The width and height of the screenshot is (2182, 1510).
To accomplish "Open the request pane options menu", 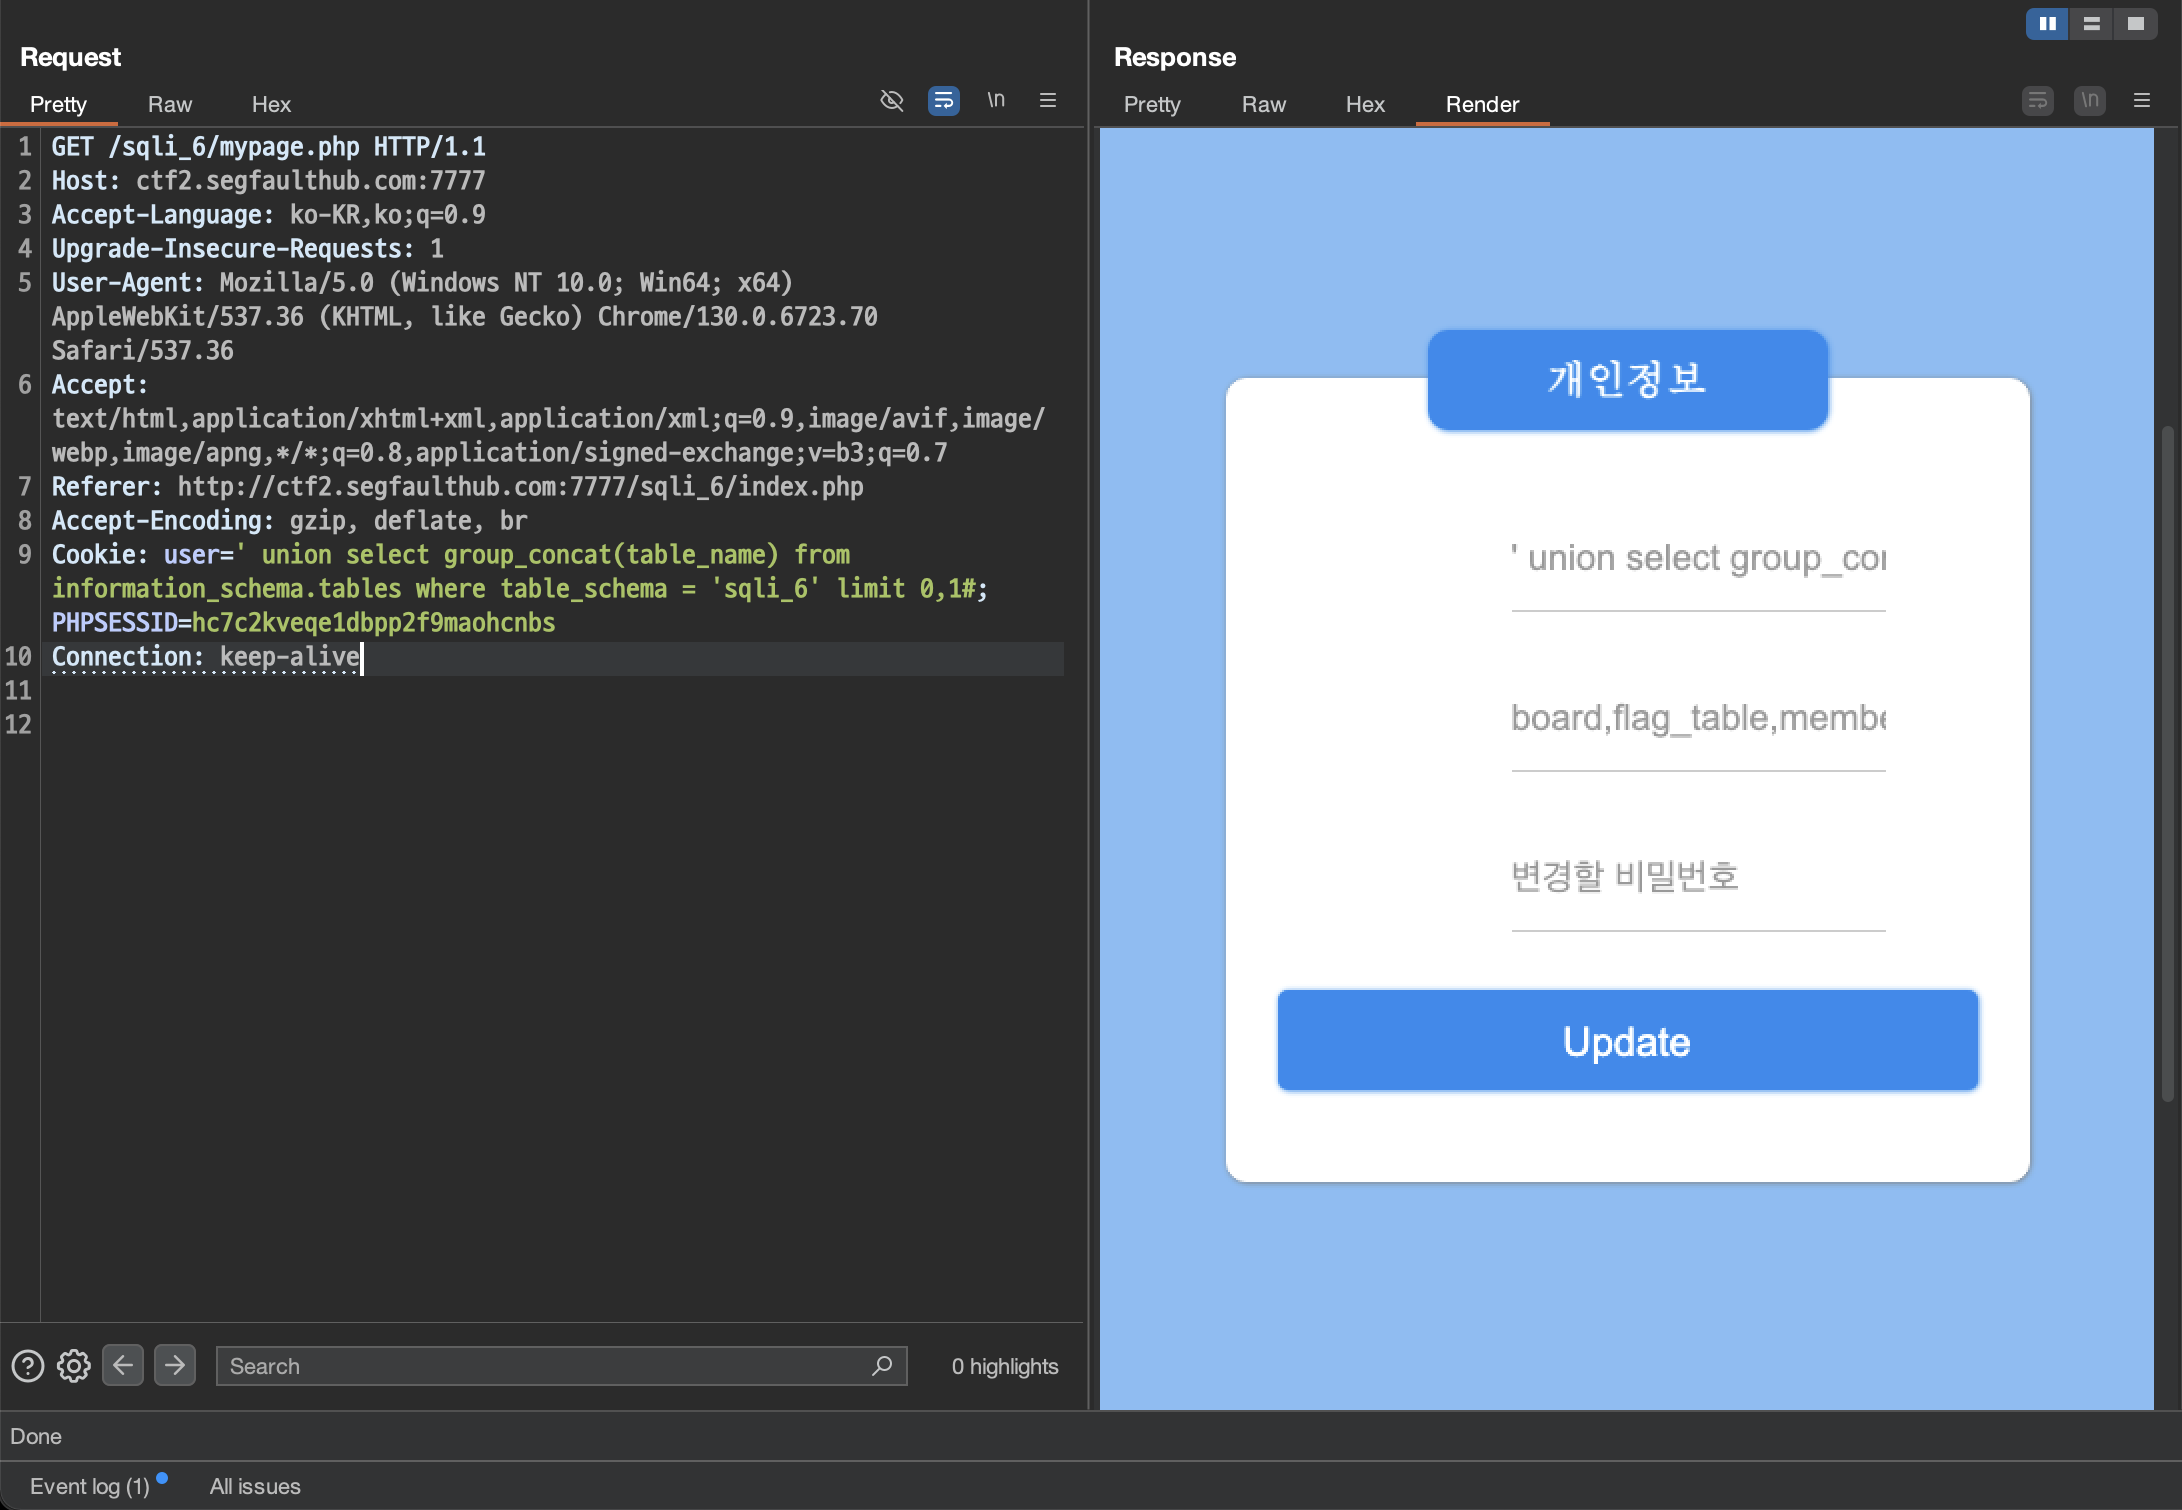I will 1048,101.
